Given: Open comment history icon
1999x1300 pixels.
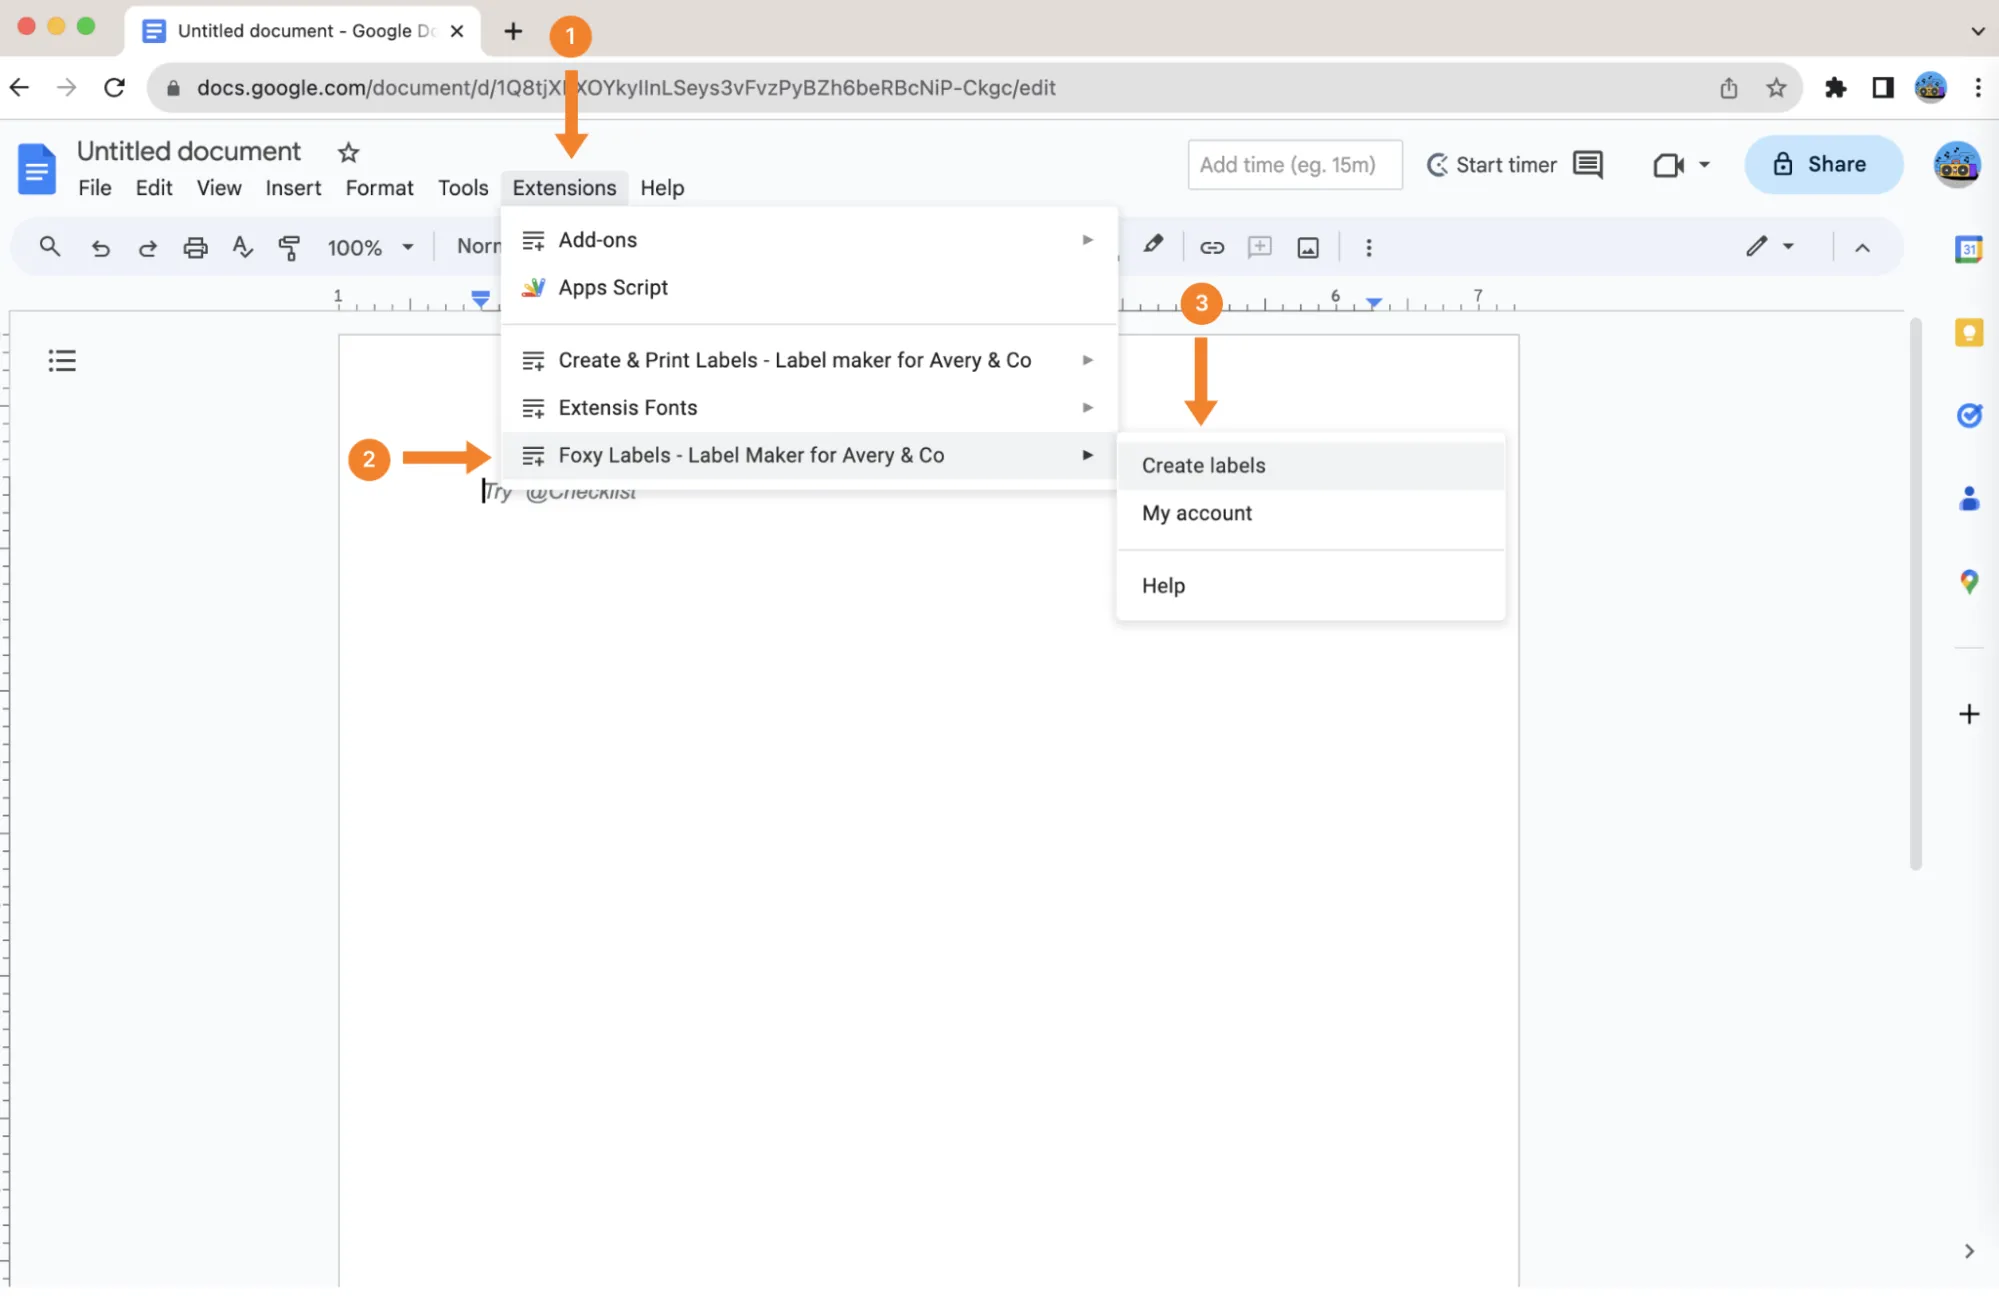Looking at the screenshot, I should (1588, 164).
